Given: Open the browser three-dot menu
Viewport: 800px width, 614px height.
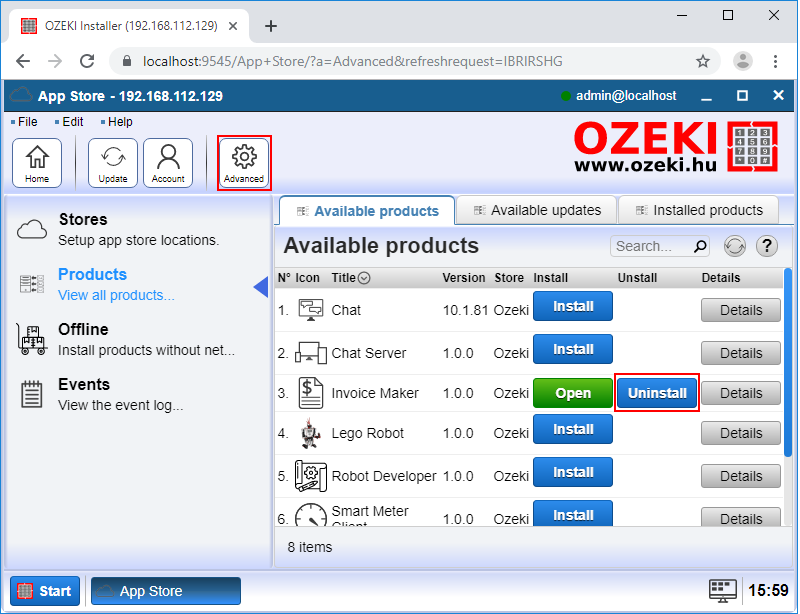Looking at the screenshot, I should click(x=775, y=61).
